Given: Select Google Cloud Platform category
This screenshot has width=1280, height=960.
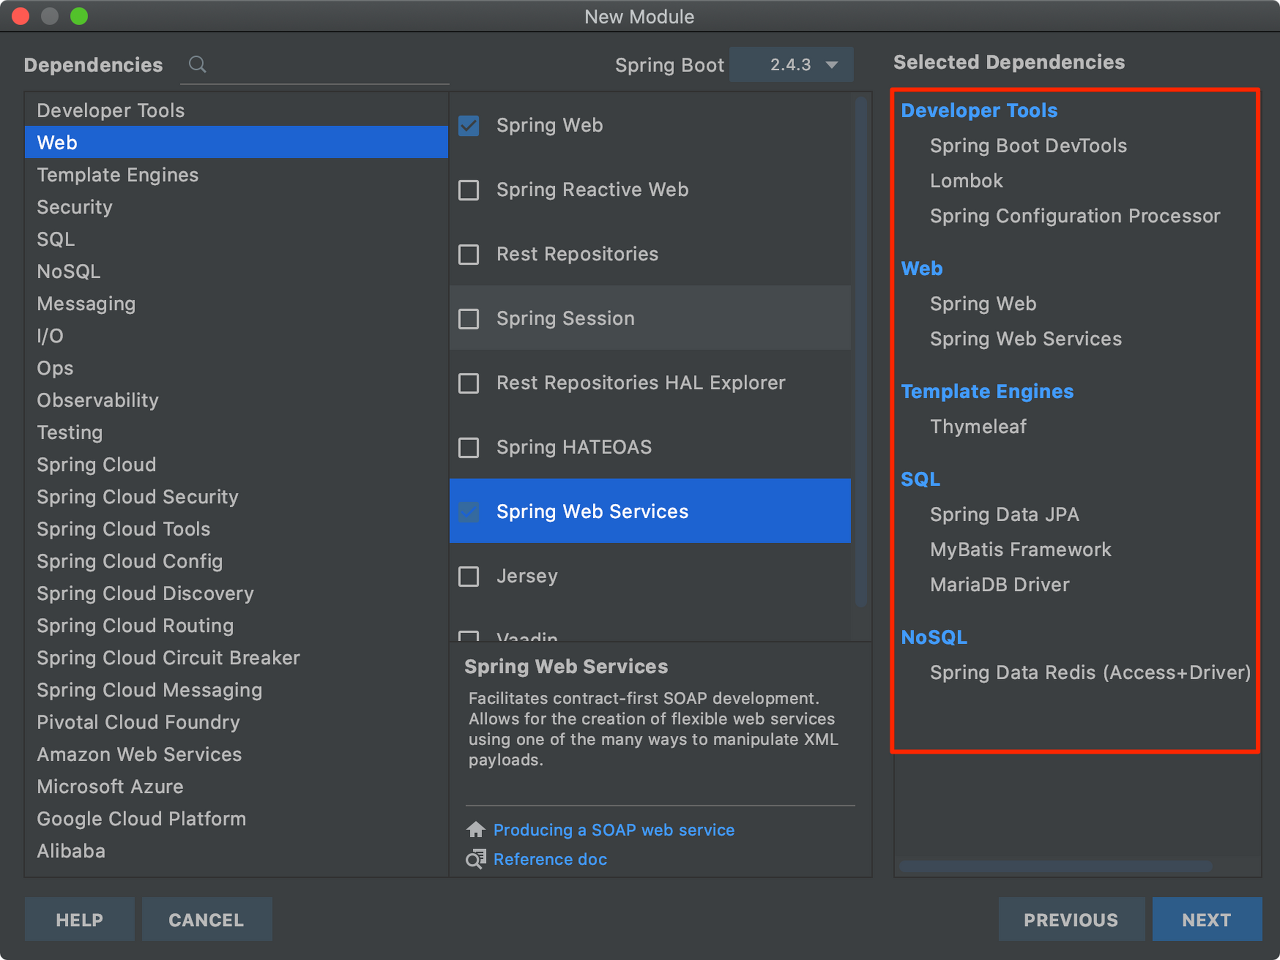Looking at the screenshot, I should 236,819.
